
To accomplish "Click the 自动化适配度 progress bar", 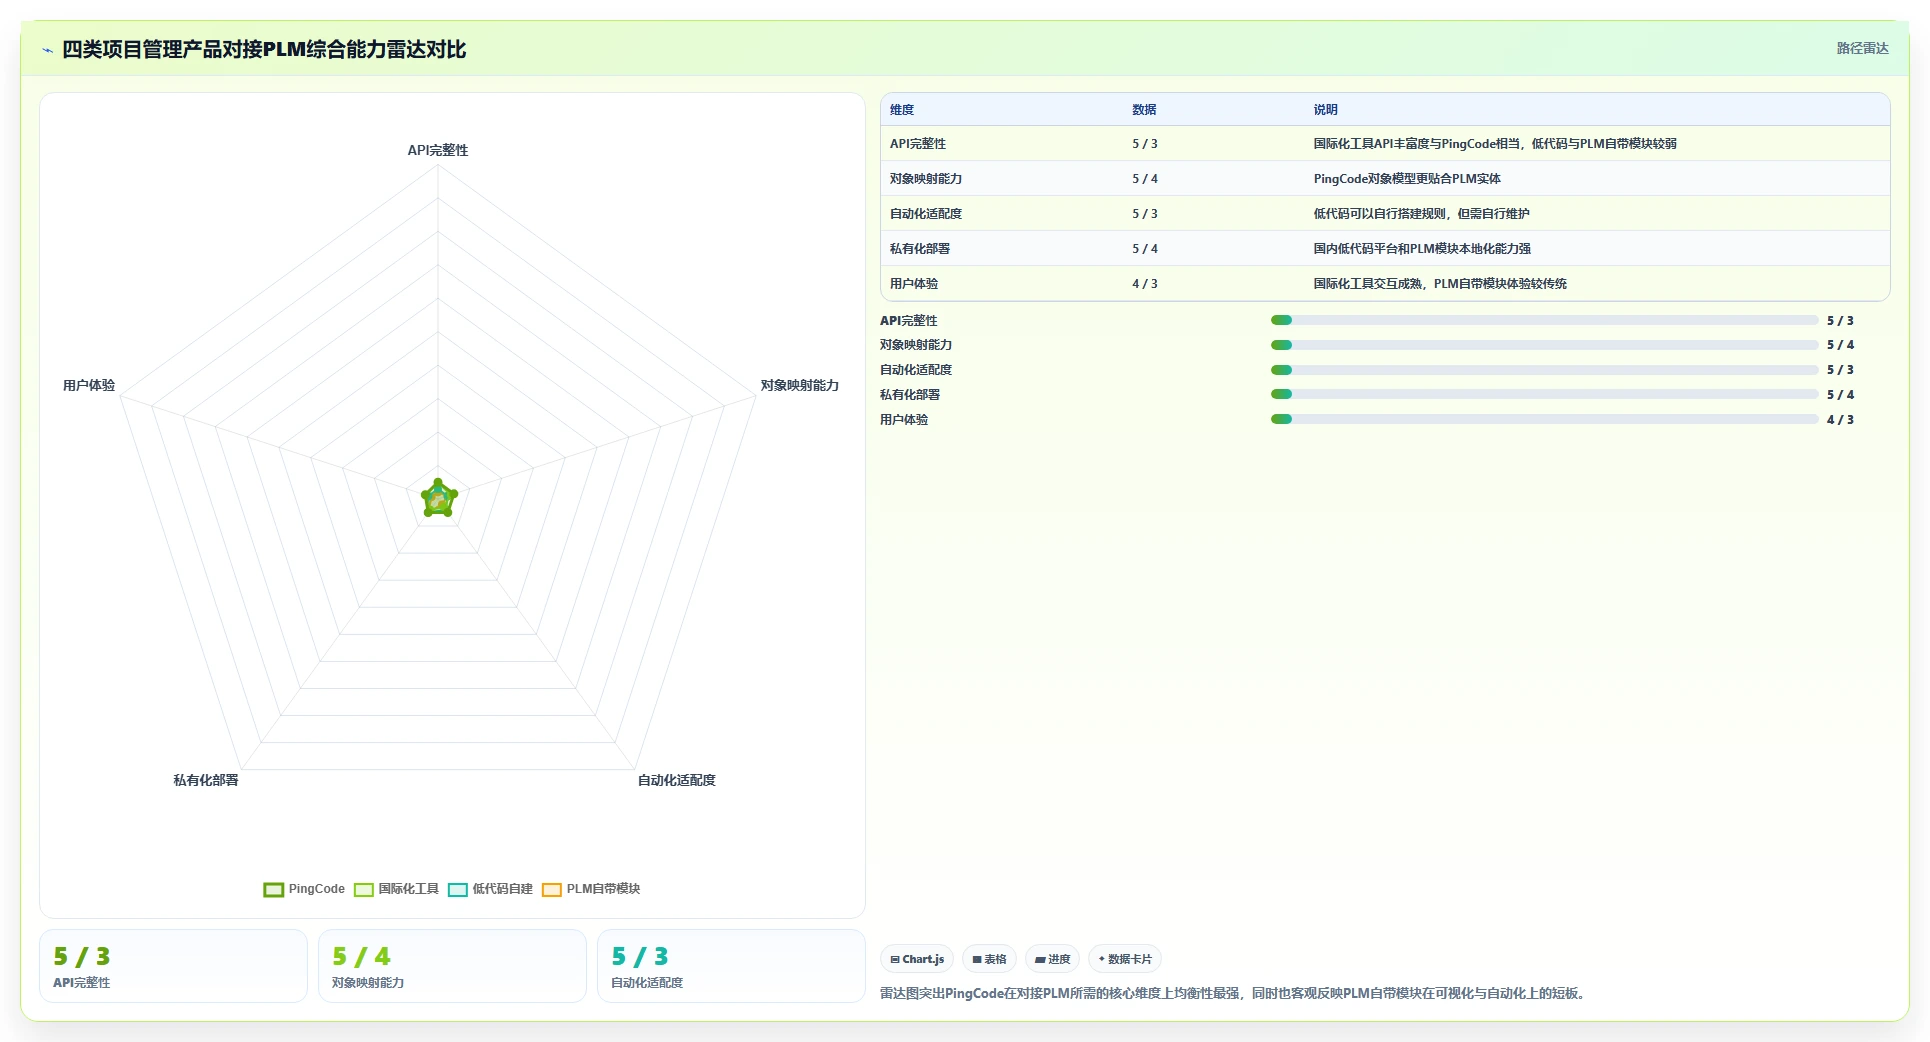I will (x=1544, y=370).
